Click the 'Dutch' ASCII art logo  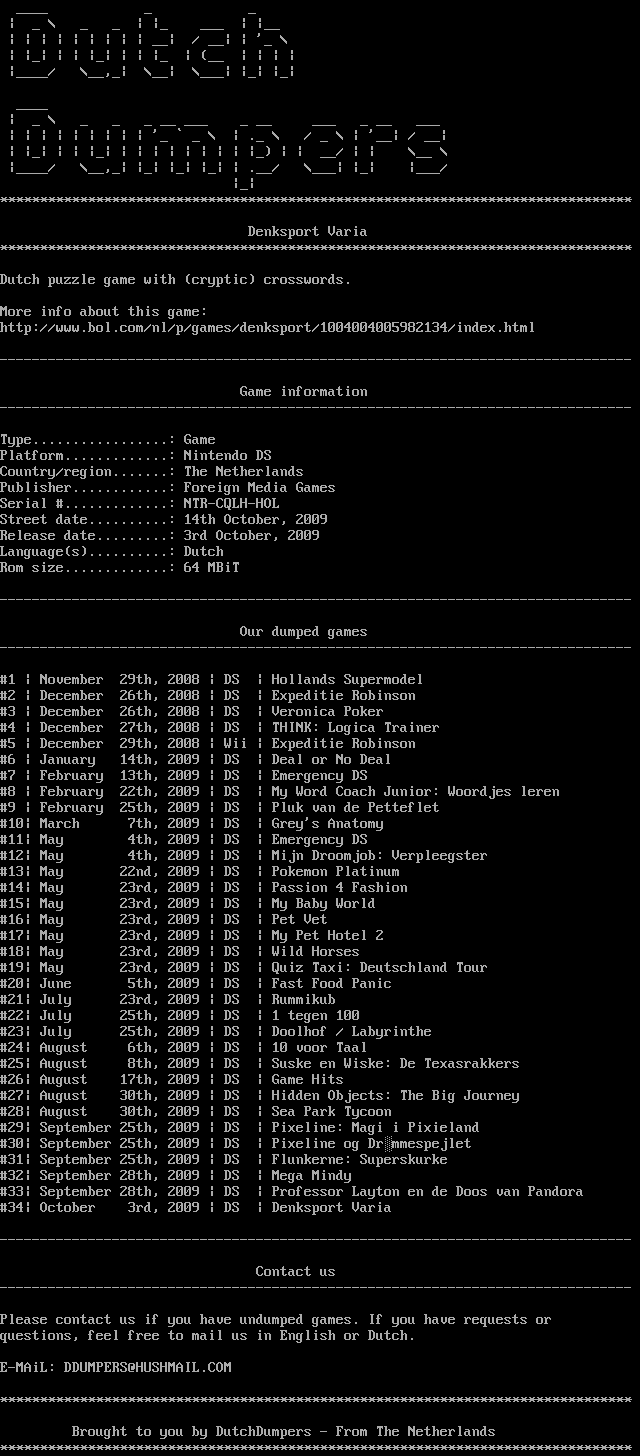tap(152, 44)
